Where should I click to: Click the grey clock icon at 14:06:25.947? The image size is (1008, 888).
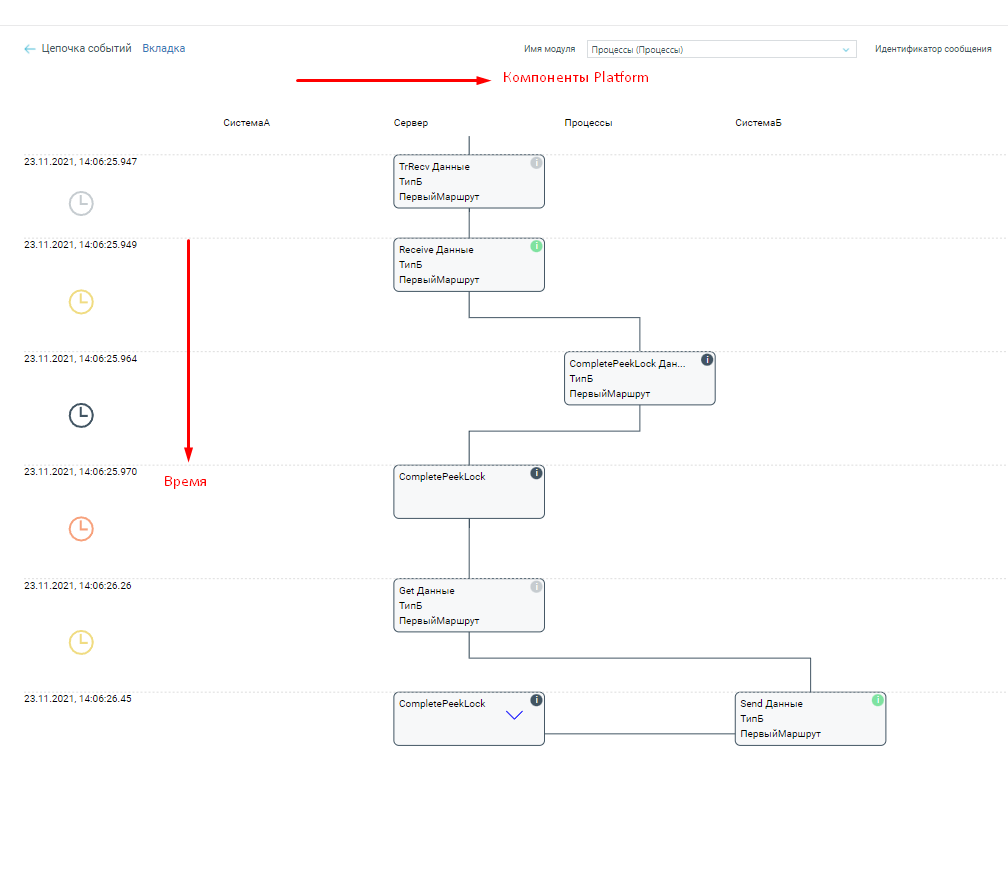click(81, 204)
